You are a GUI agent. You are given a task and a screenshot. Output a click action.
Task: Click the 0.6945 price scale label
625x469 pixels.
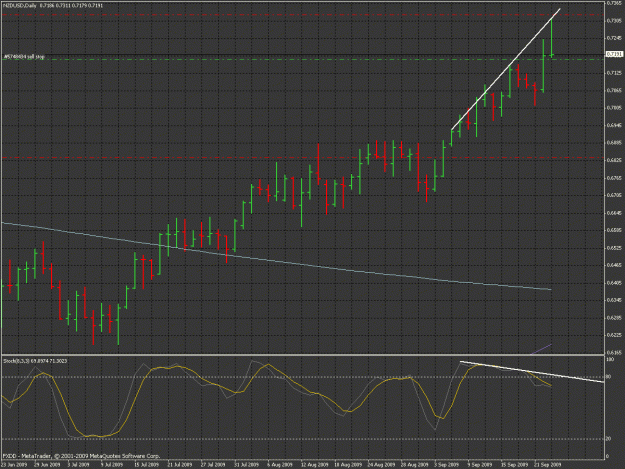pos(614,126)
